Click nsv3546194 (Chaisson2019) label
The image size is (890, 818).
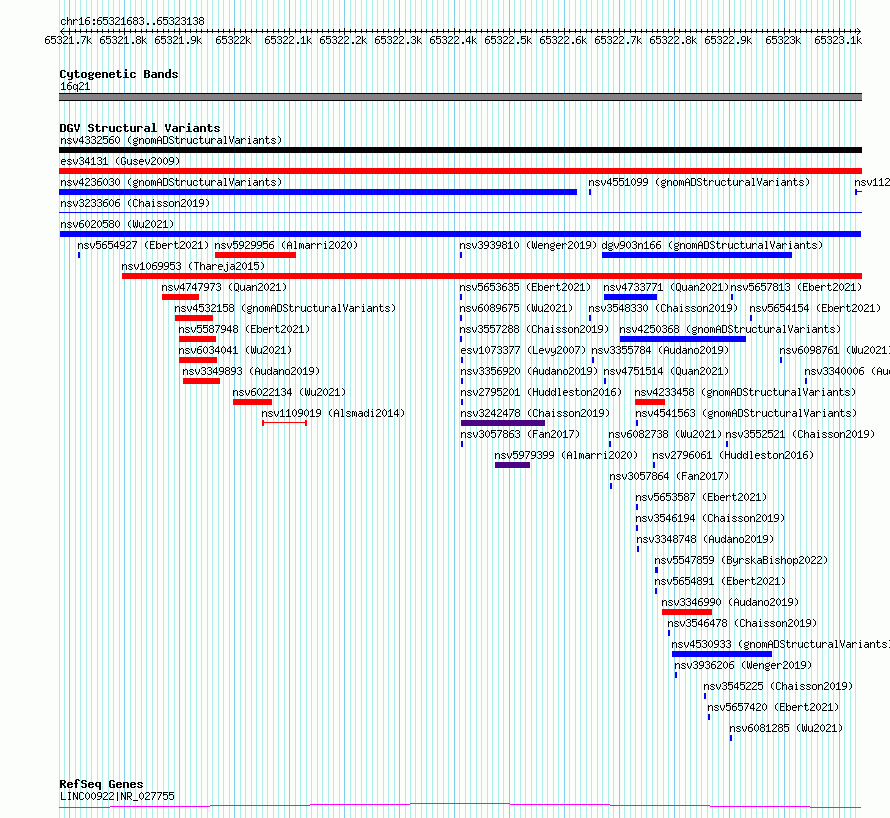(x=710, y=518)
